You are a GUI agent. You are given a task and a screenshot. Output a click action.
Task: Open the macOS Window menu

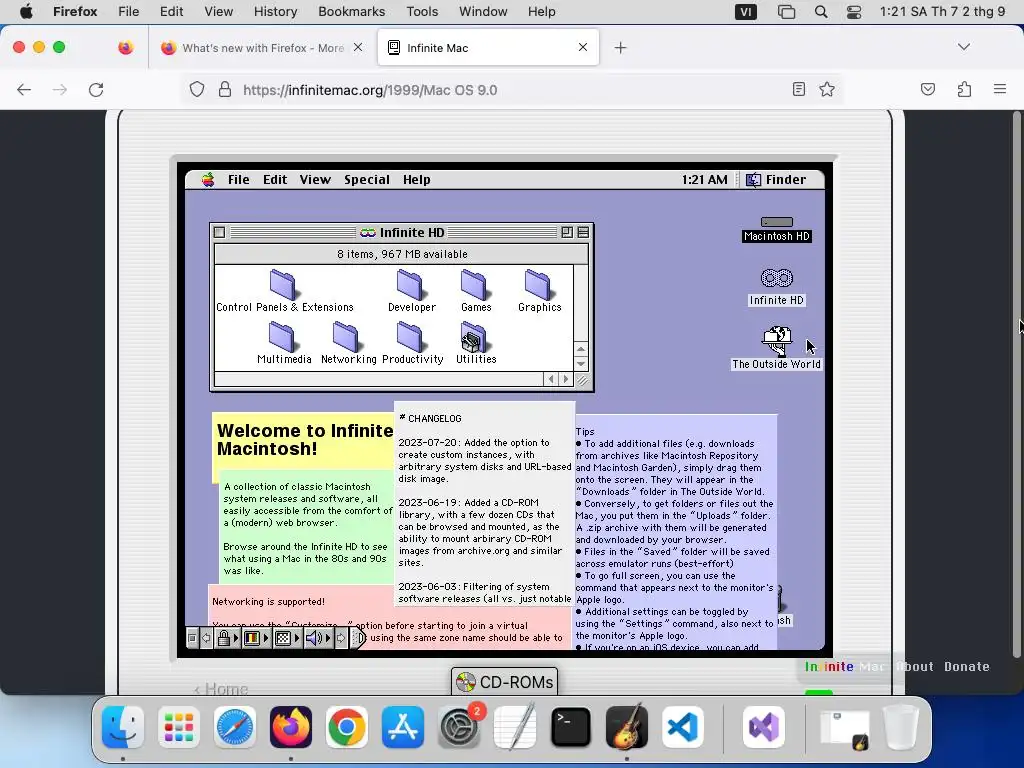point(483,12)
